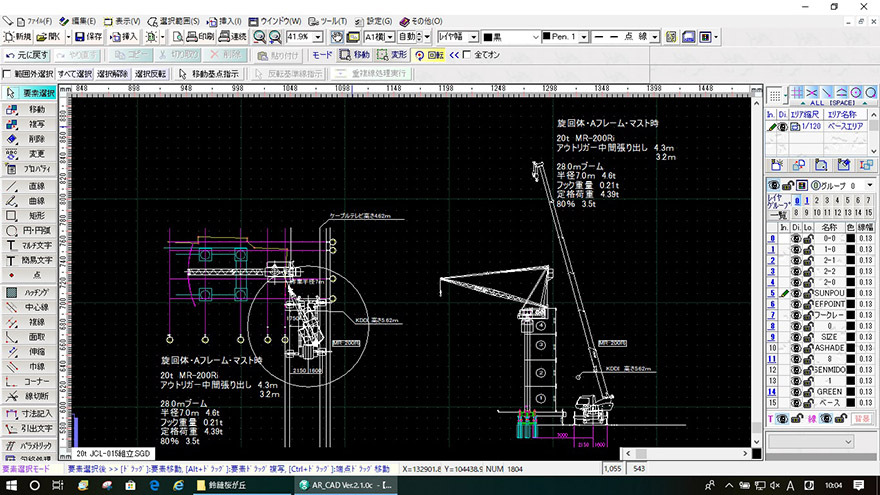
Task: Click the 移動基点指示 button
Action: coord(209,74)
